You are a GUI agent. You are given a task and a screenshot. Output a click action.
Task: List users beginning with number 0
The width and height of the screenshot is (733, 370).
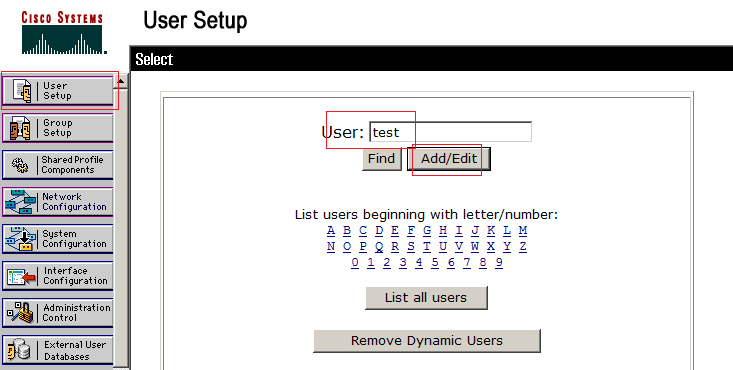[x=355, y=262]
